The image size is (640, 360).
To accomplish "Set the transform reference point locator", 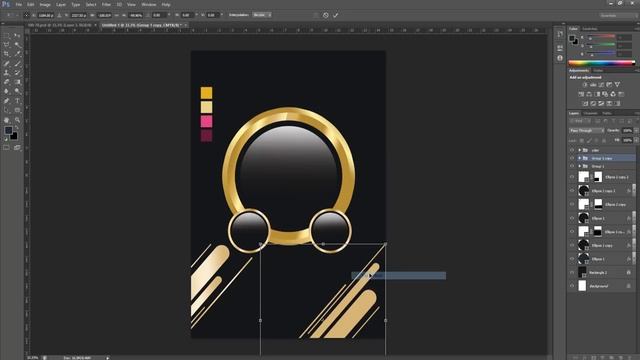I will tap(27, 15).
